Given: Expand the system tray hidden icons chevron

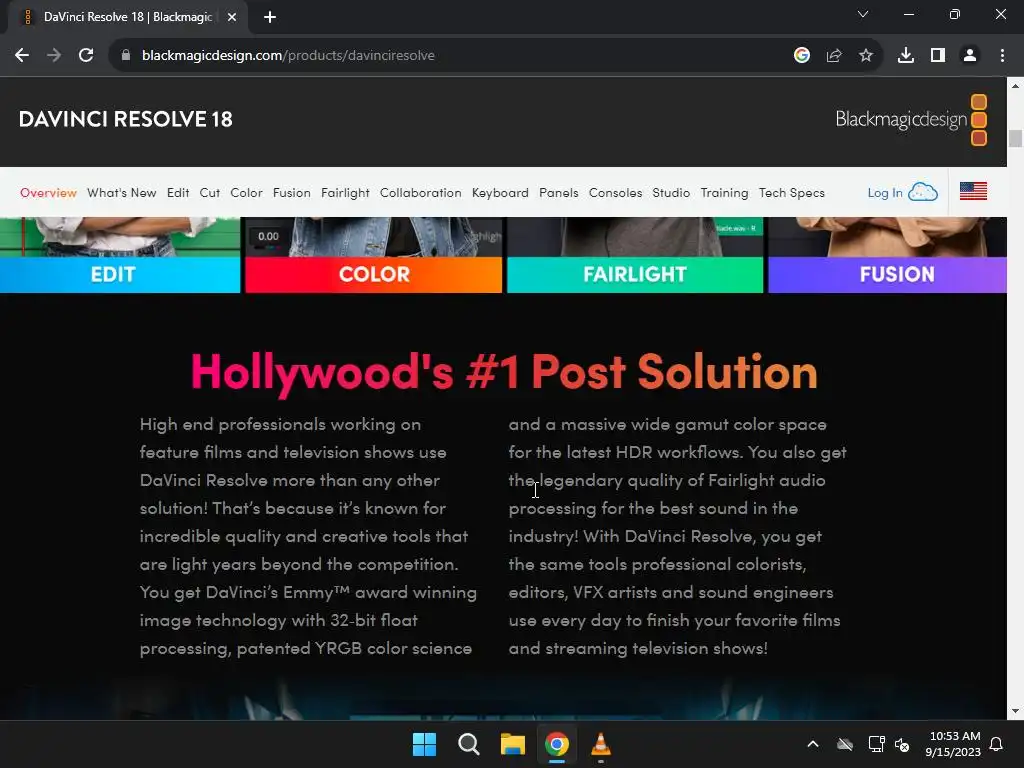Looking at the screenshot, I should (813, 744).
